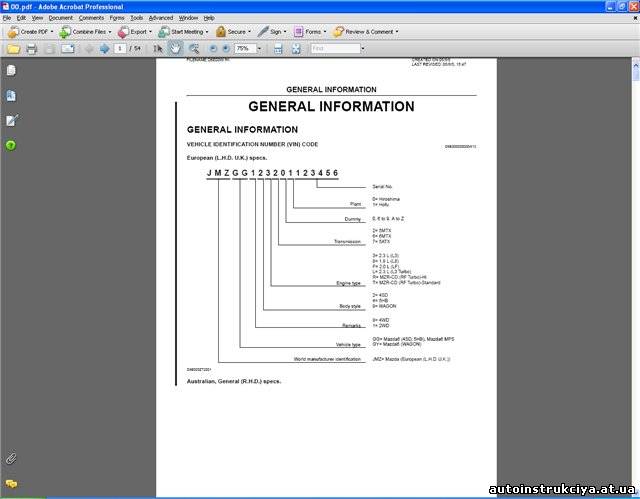Image resolution: width=640 pixels, height=499 pixels.
Task: Click the Save icon in toolbar
Action: click(50, 49)
